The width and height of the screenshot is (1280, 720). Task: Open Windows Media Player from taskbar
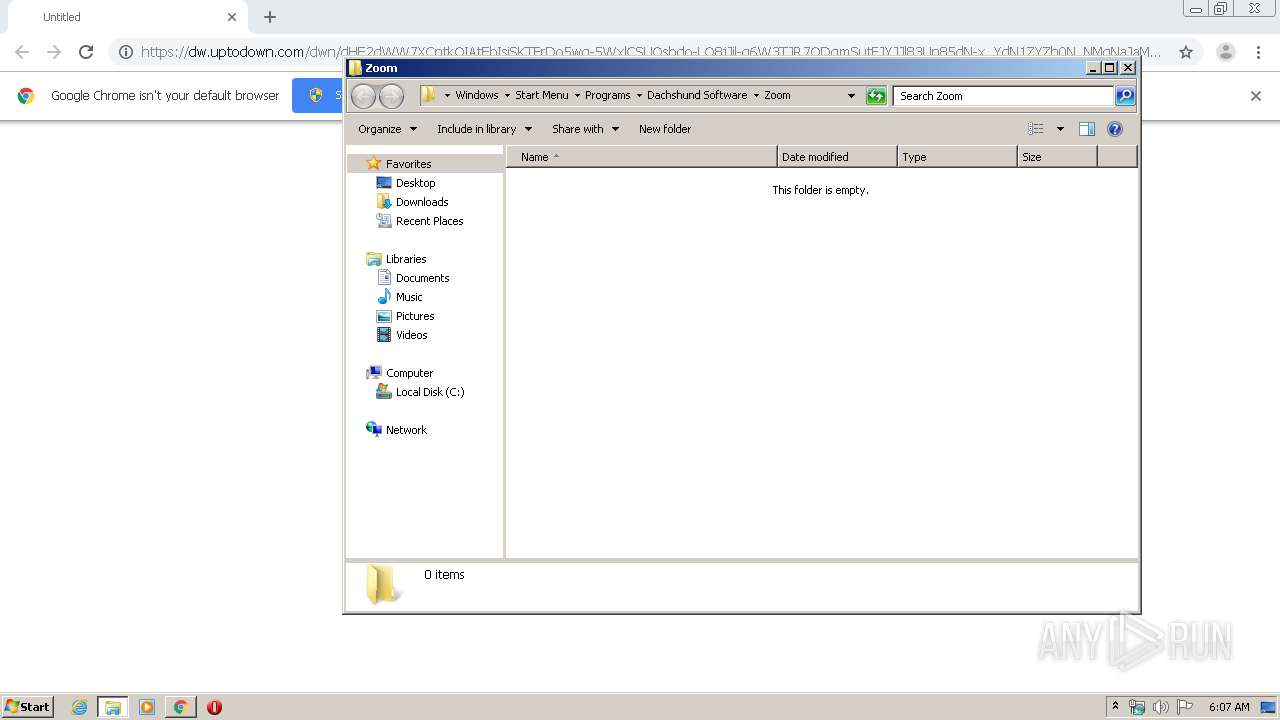point(147,707)
